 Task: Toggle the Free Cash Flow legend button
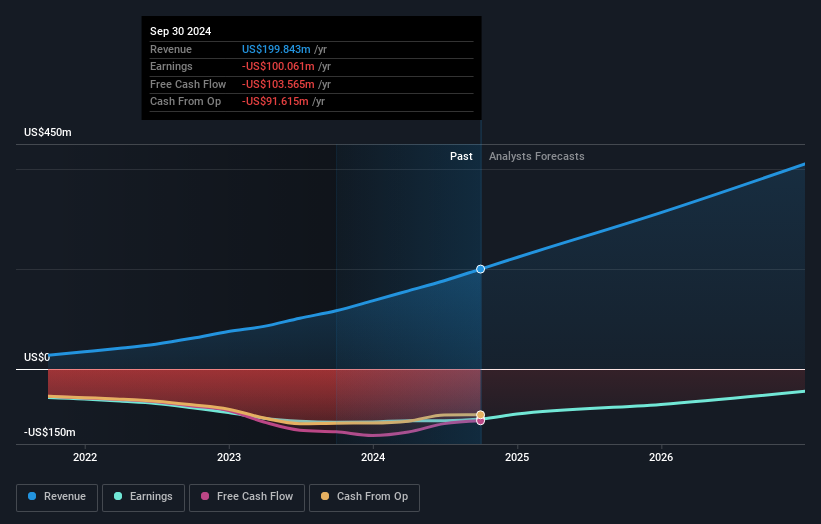pos(247,497)
